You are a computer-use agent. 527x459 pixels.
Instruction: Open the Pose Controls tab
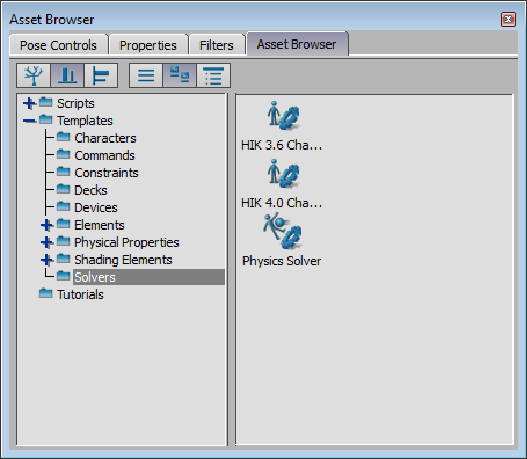point(58,45)
